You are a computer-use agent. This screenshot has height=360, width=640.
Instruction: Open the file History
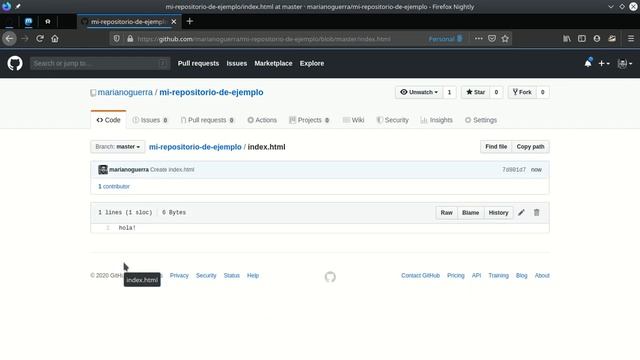click(x=498, y=213)
